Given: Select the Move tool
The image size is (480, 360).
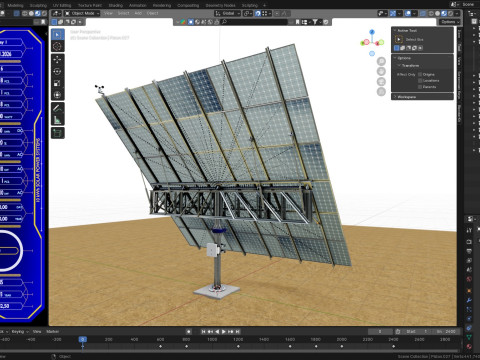Looking at the screenshot, I should coord(57,60).
